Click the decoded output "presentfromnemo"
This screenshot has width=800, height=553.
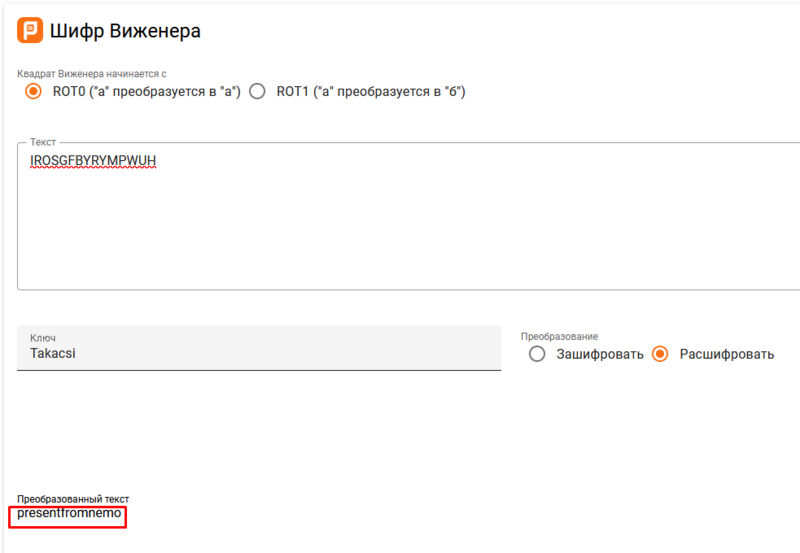pyautogui.click(x=69, y=514)
